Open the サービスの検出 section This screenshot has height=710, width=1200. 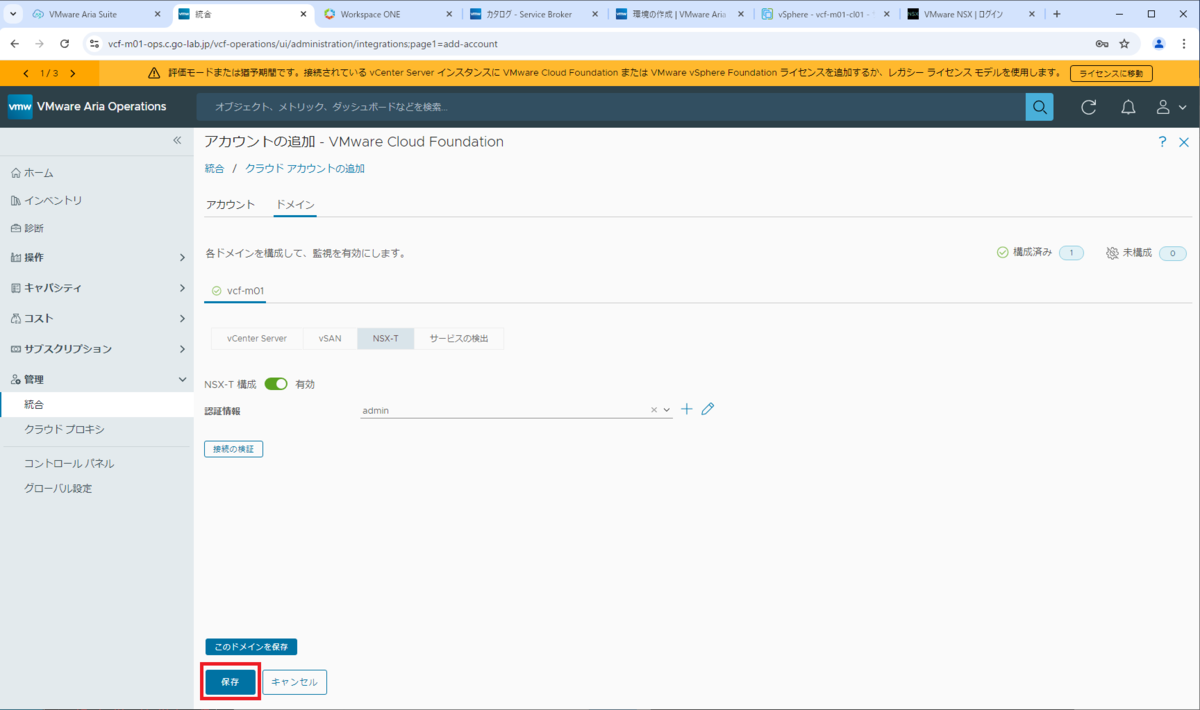coord(459,339)
